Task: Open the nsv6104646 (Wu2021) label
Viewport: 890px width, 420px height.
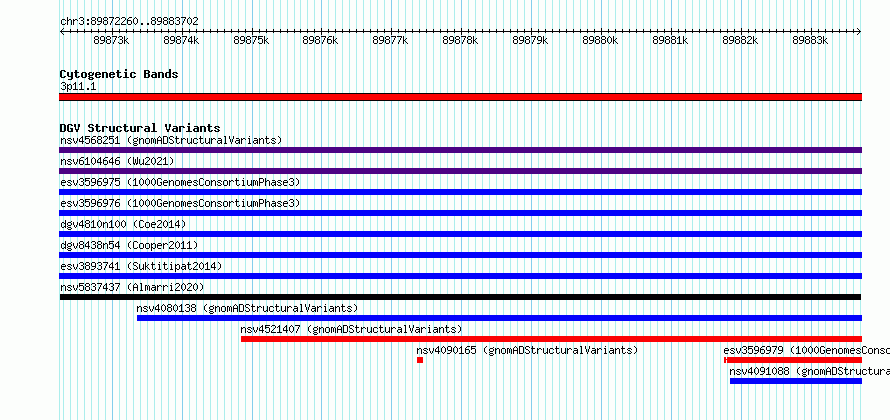Action: click(x=117, y=161)
